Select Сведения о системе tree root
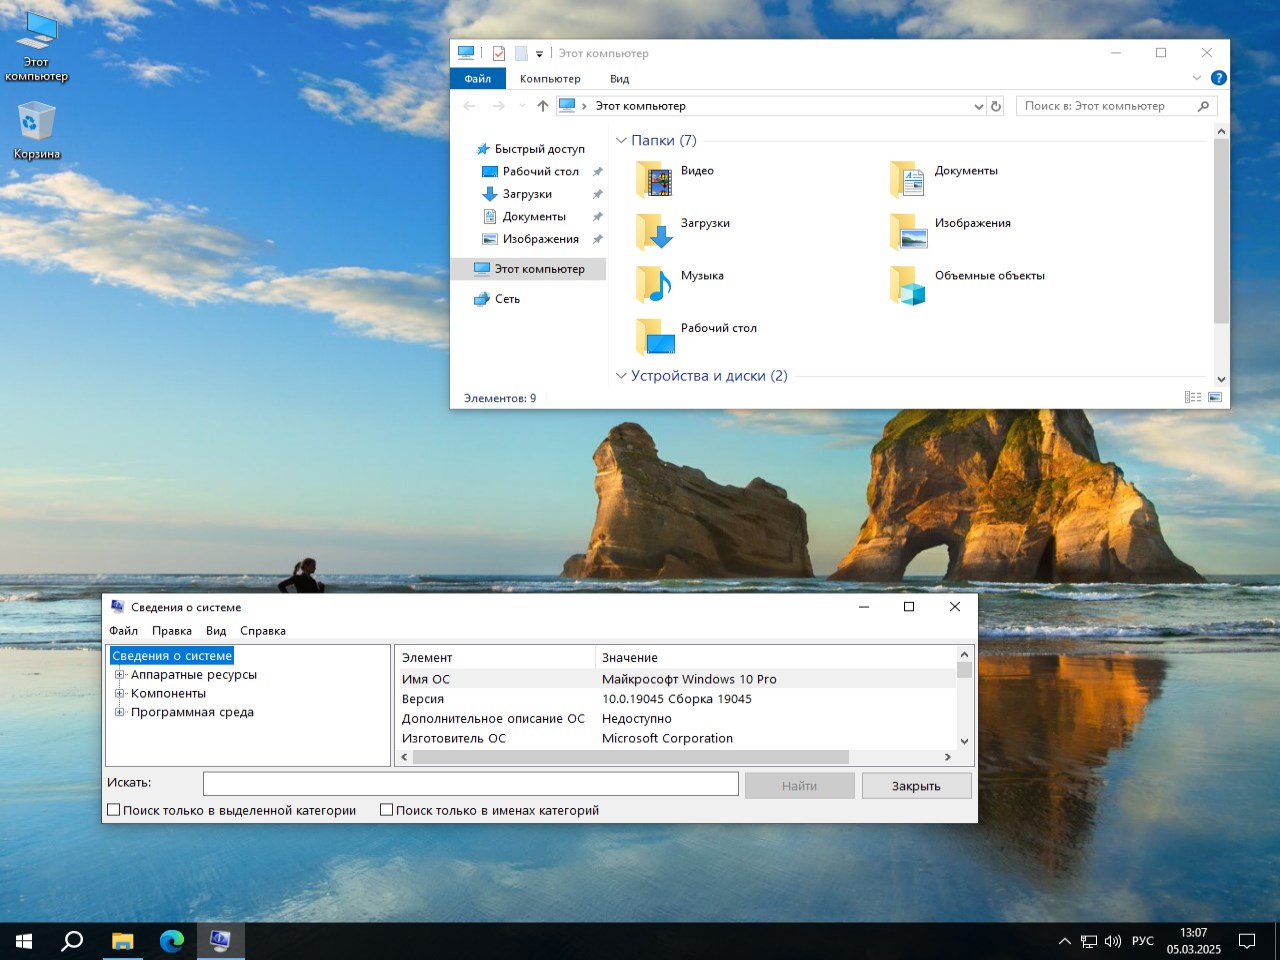The image size is (1280, 960). 172,656
